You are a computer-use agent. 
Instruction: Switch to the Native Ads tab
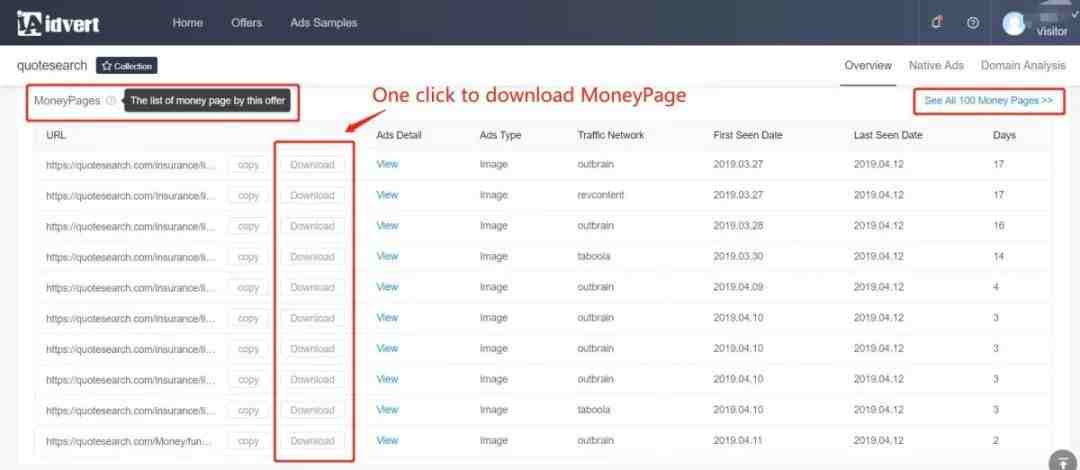tap(936, 65)
